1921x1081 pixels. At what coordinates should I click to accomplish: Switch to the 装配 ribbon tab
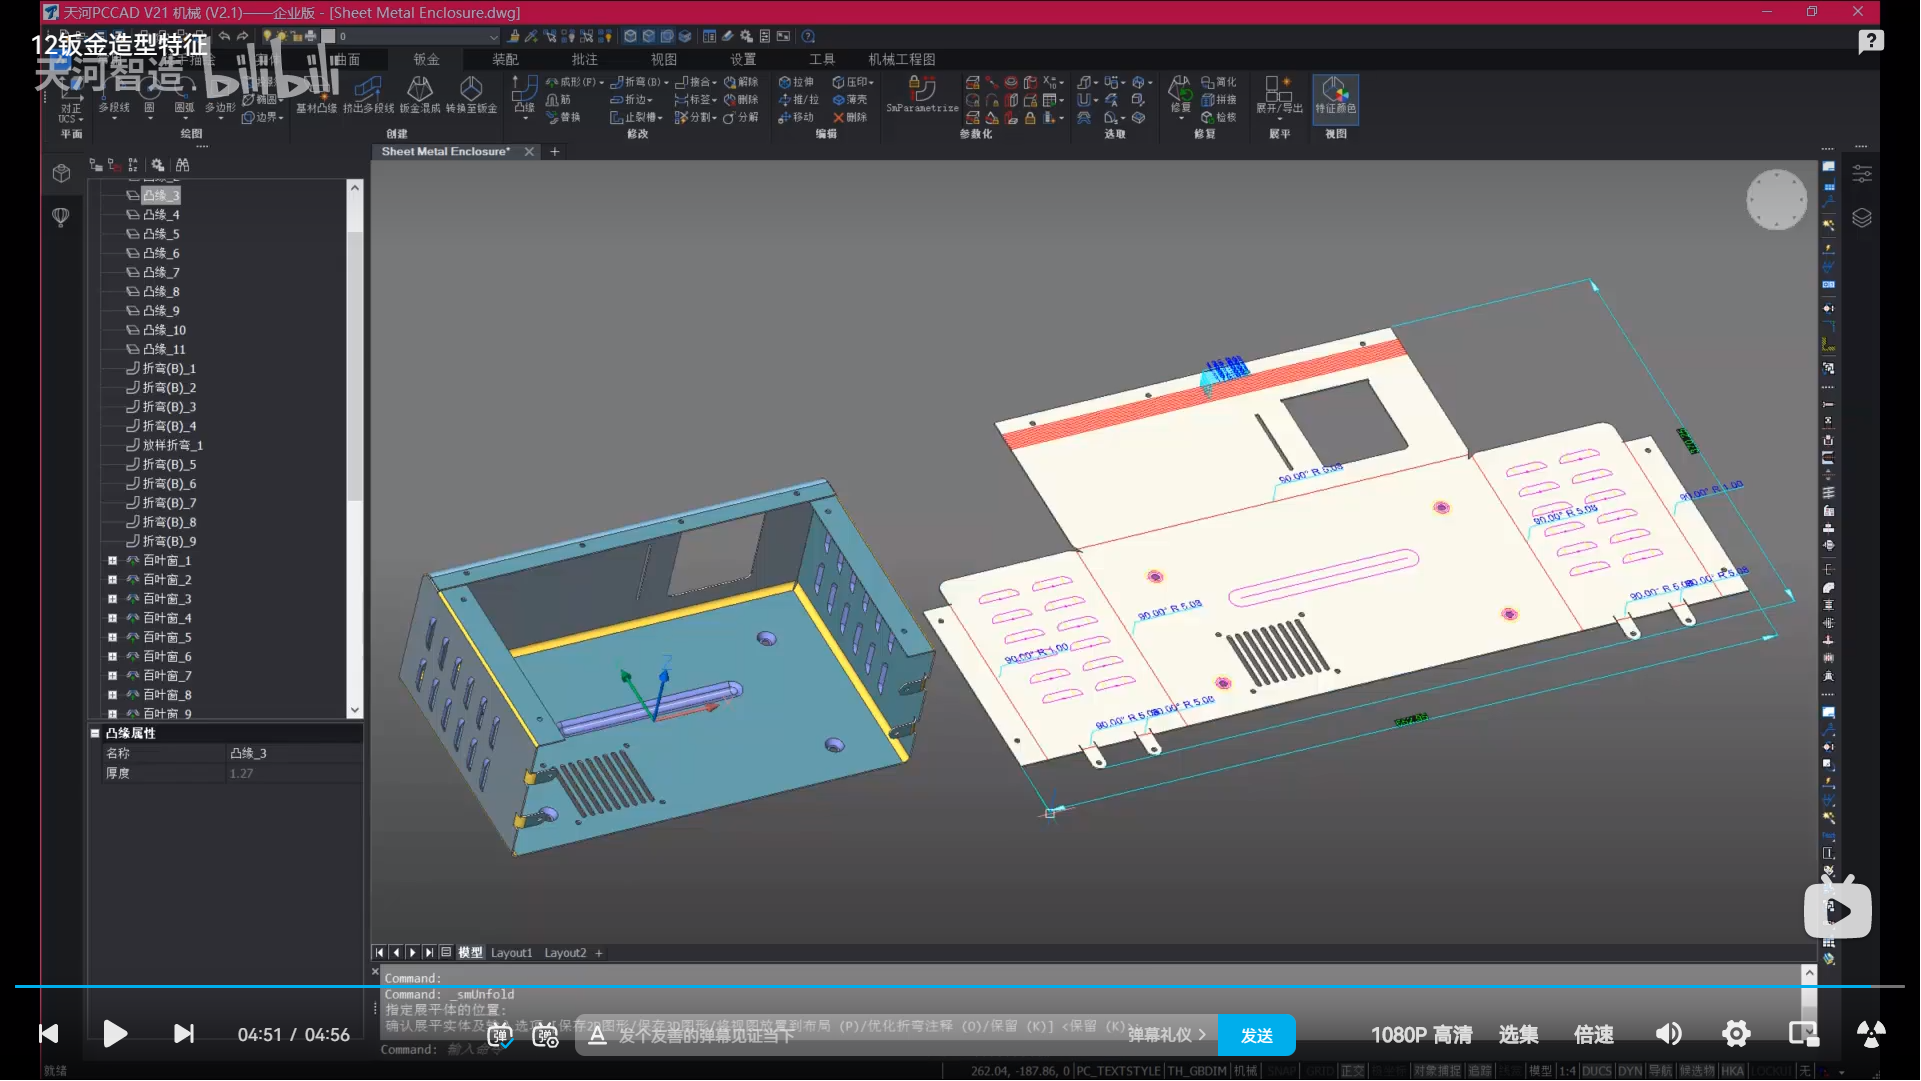(x=506, y=60)
